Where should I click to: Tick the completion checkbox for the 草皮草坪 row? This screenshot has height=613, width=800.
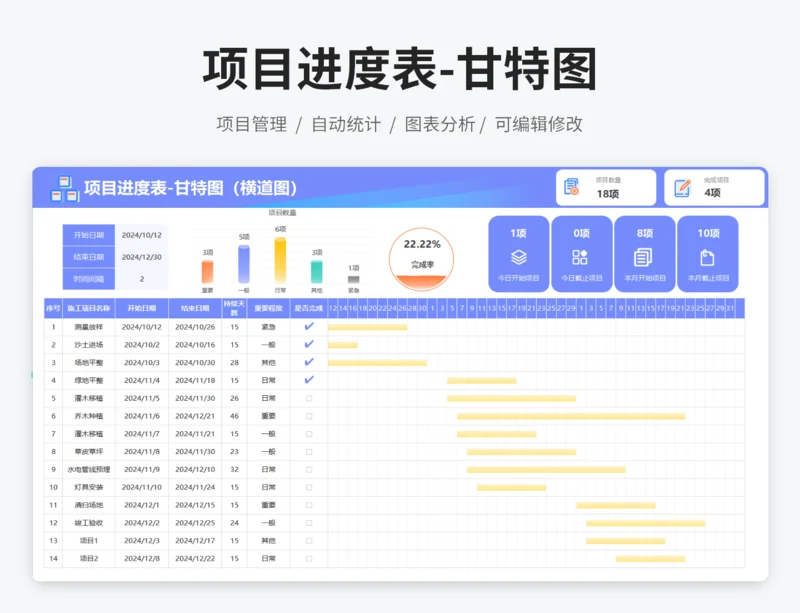[x=309, y=452]
